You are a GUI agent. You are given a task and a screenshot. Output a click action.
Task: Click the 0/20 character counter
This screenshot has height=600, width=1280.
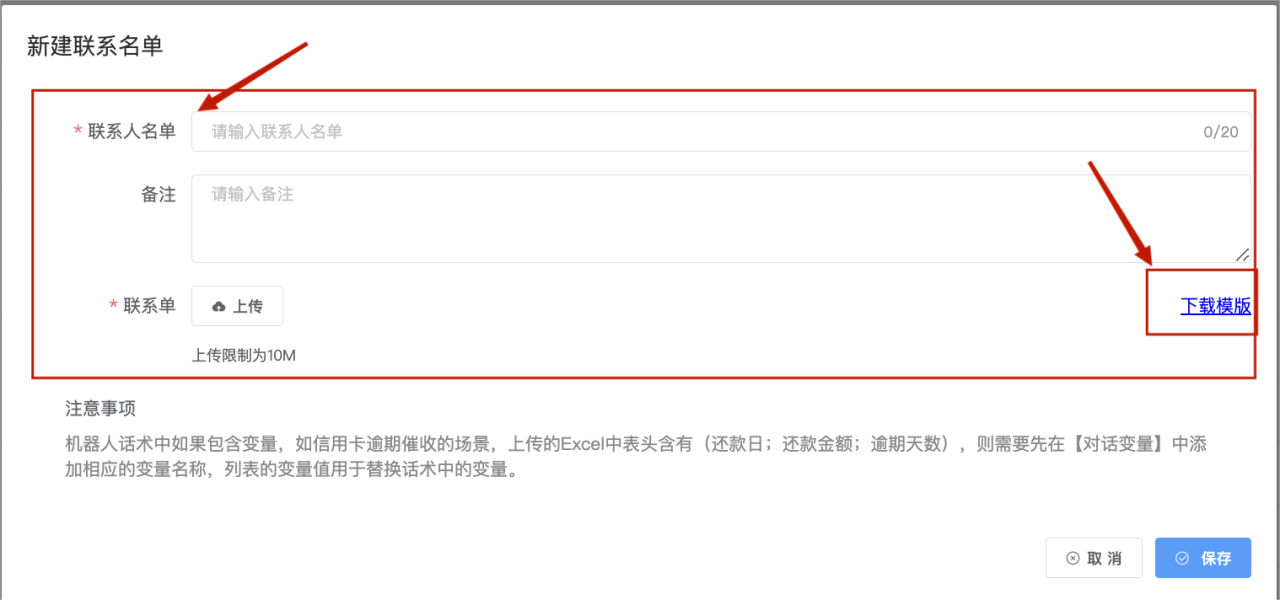click(1221, 132)
